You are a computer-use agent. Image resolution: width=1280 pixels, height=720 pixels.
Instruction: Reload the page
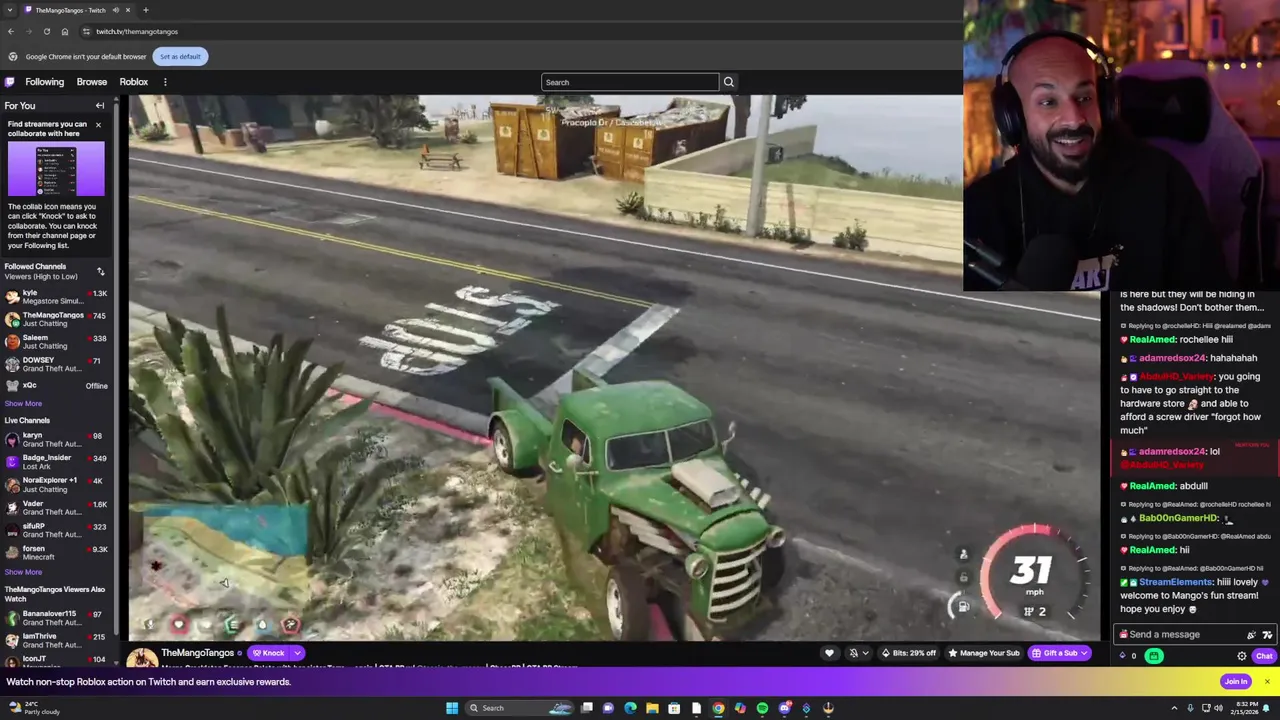coord(46,32)
